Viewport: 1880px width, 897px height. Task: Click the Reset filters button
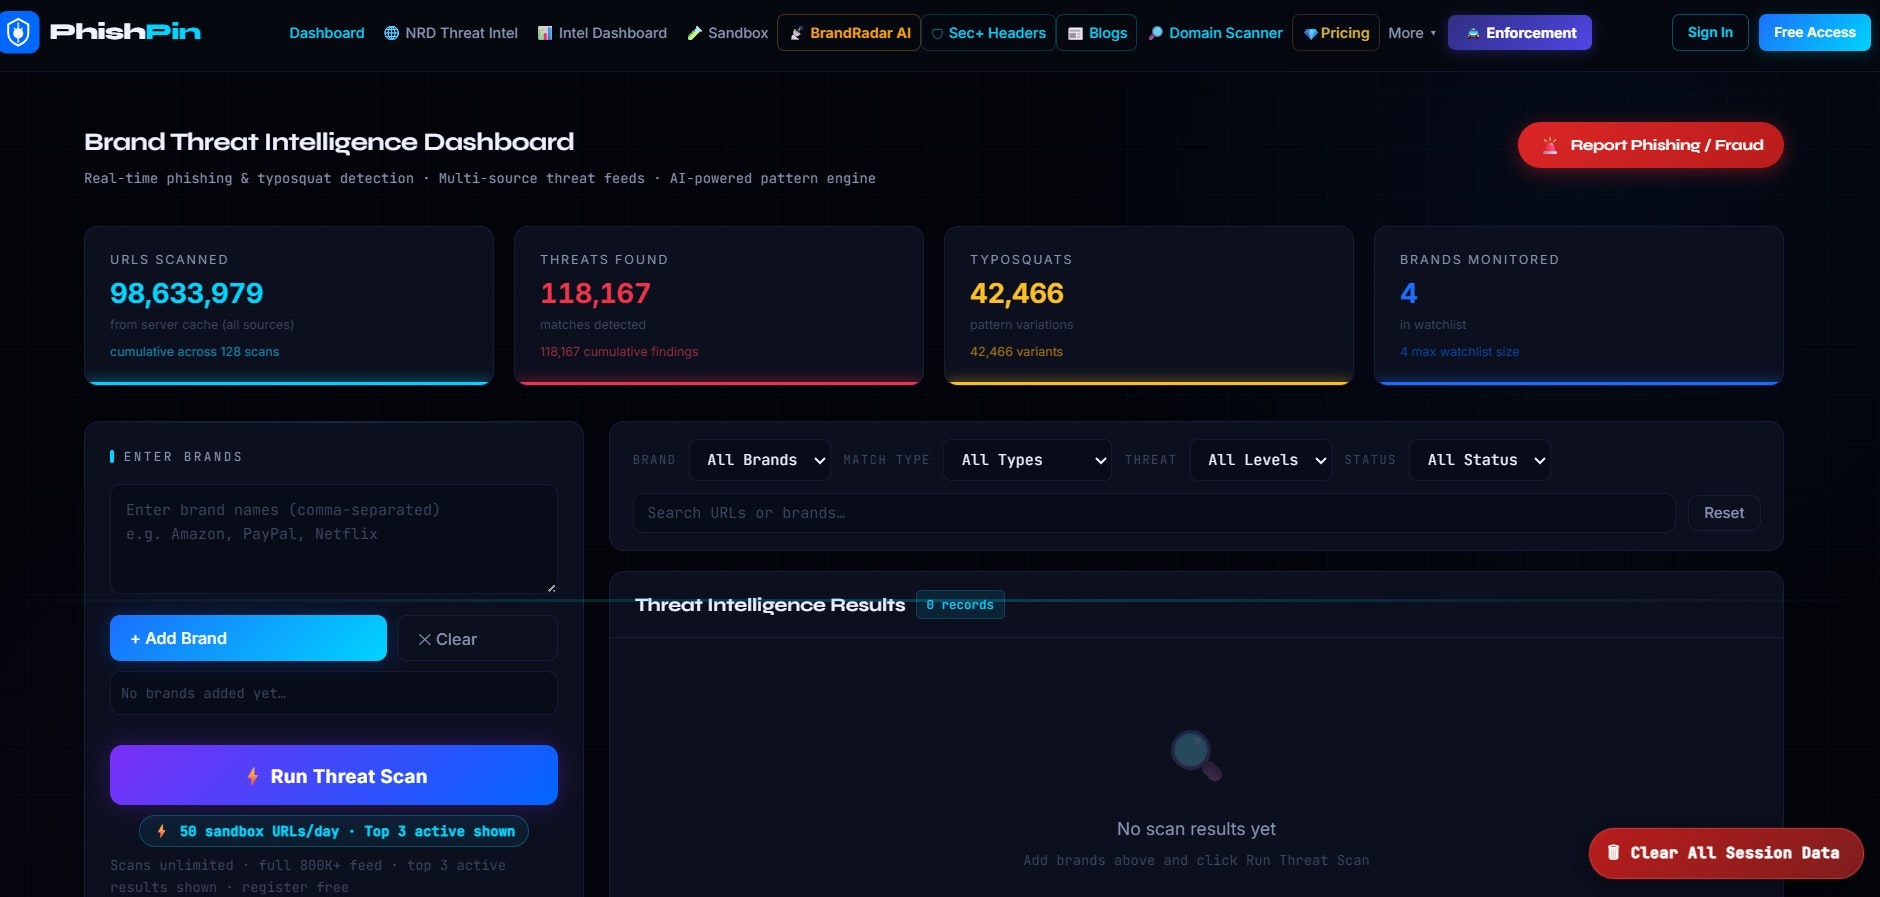[1724, 513]
